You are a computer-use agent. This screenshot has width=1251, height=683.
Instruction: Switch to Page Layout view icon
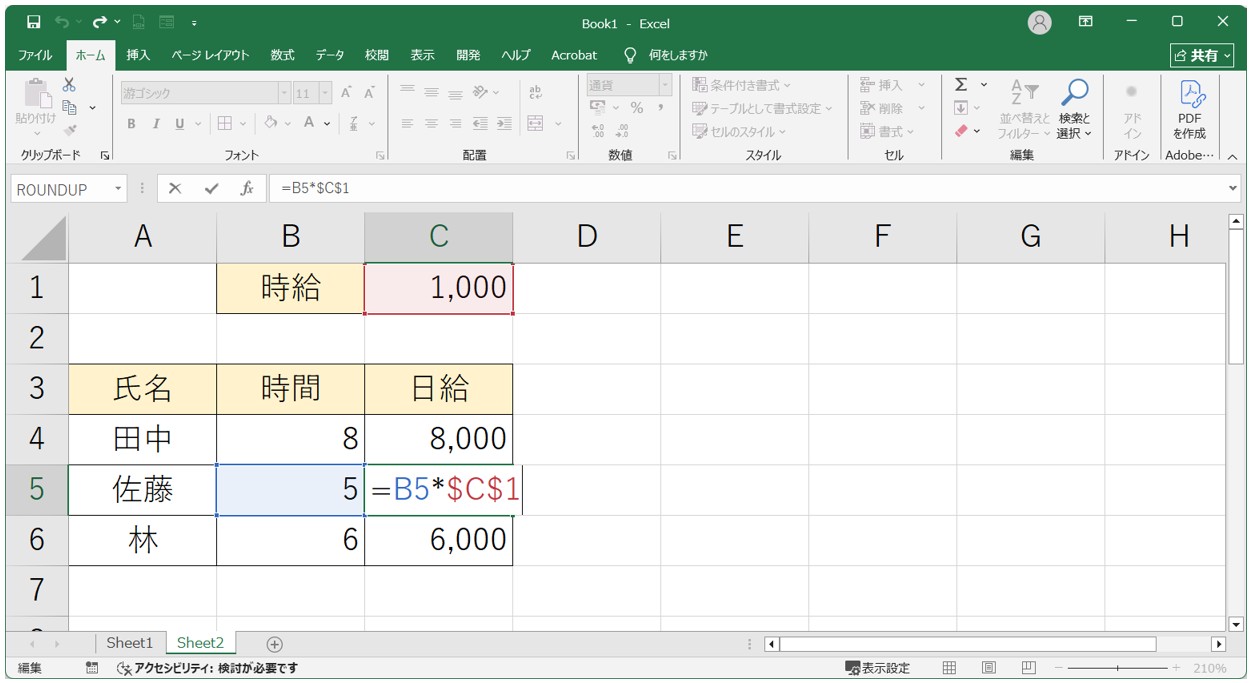988,668
